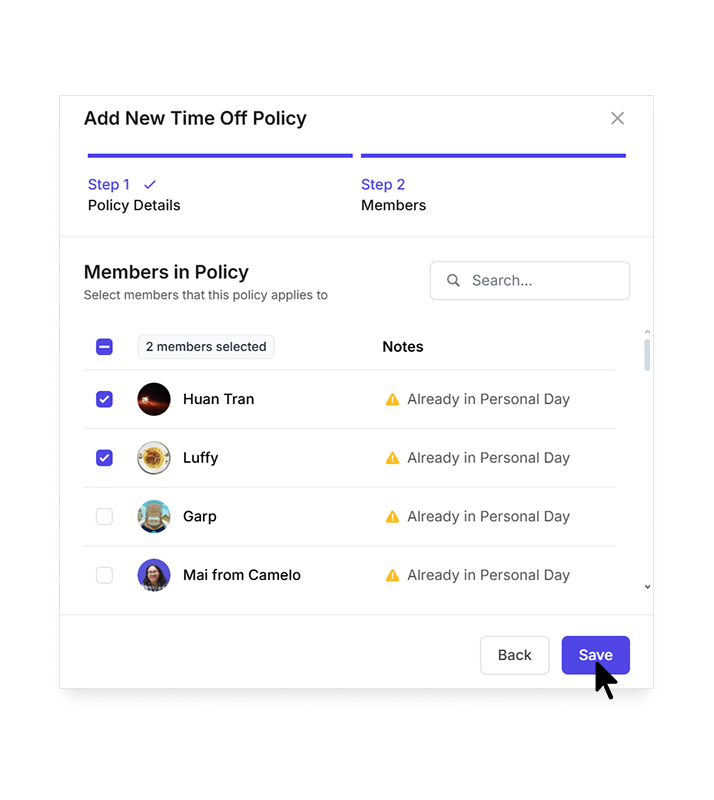Click the warning icon beside Huan Tran's note
Image resolution: width=714 pixels, height=800 pixels.
392,399
